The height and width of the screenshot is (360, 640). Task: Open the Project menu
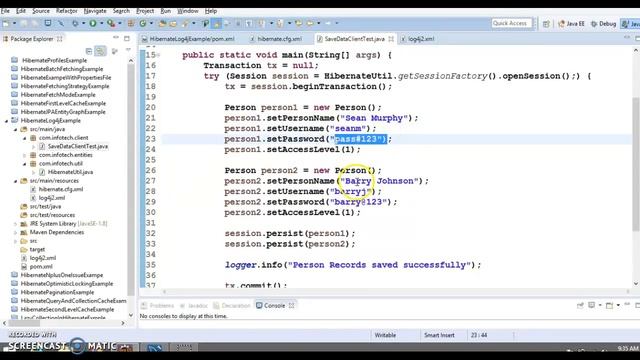145,11
